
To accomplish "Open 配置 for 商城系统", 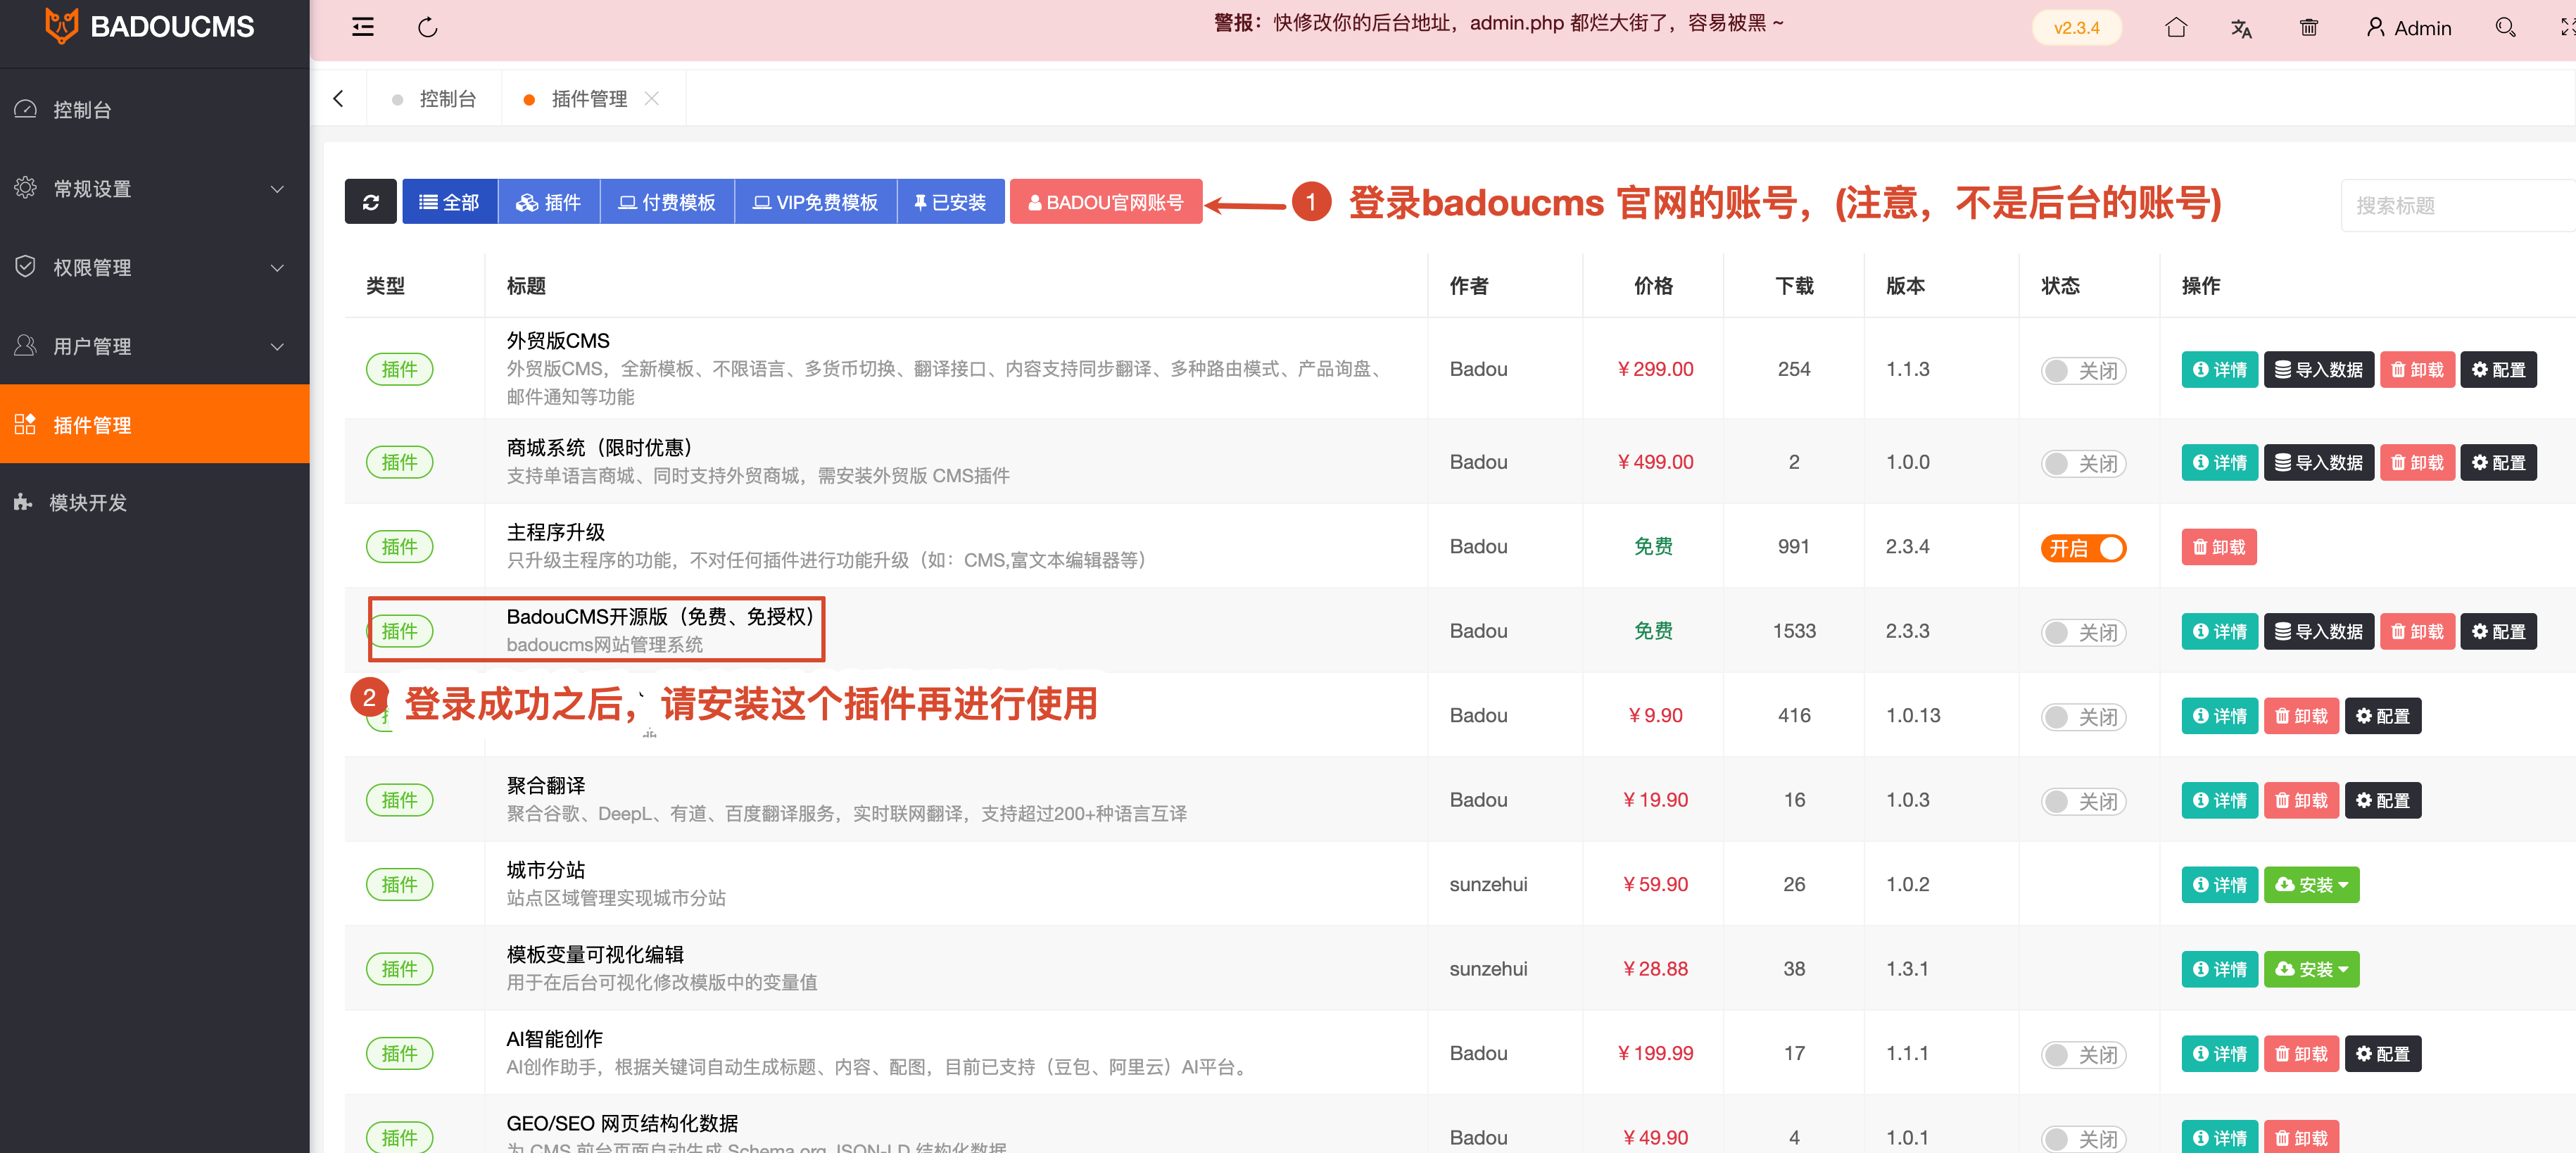I will coord(2498,463).
